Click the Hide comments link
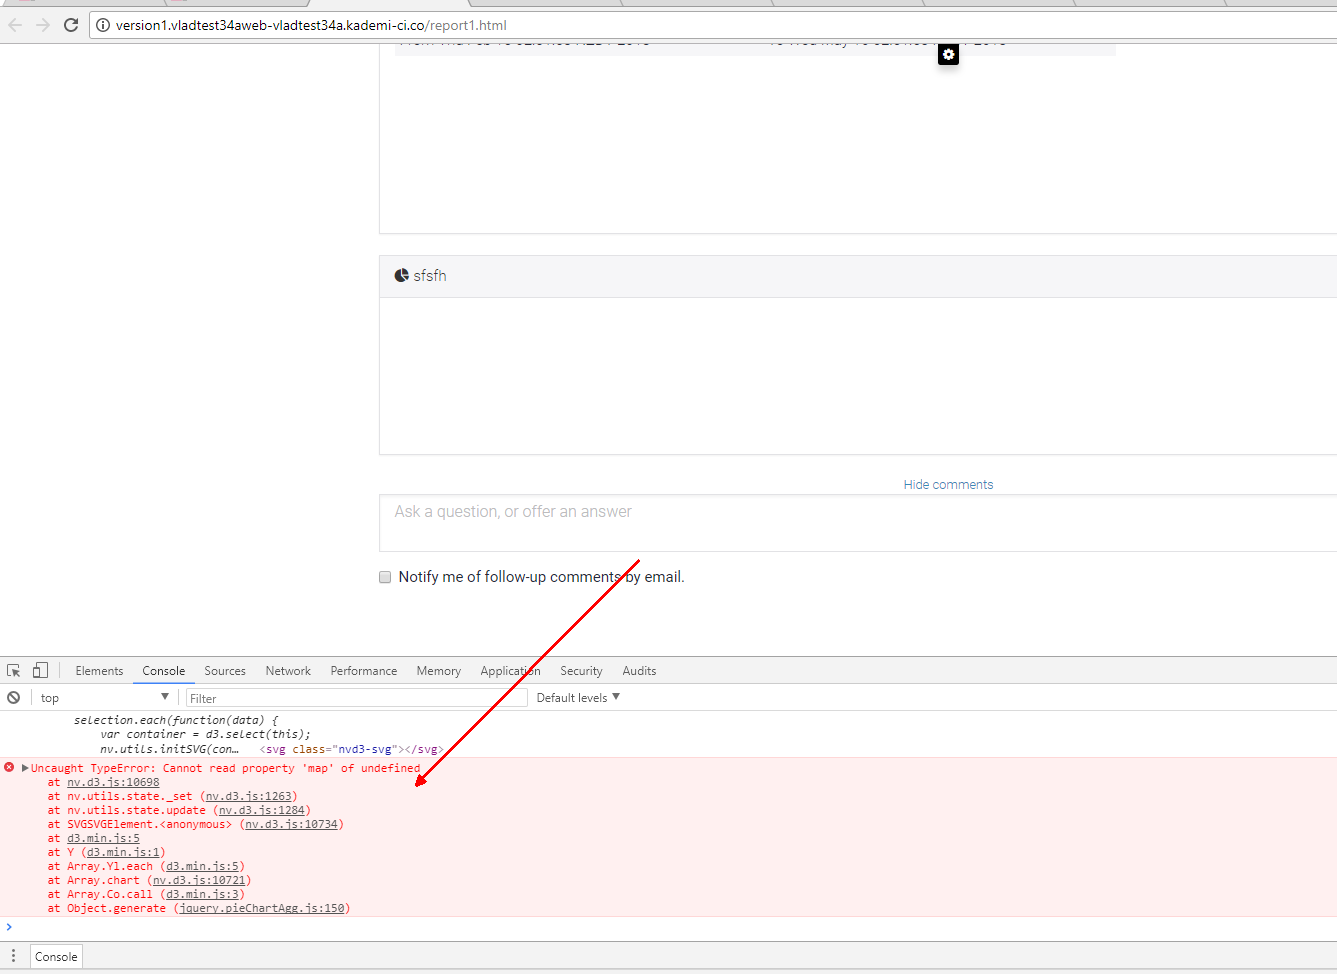 coord(948,485)
